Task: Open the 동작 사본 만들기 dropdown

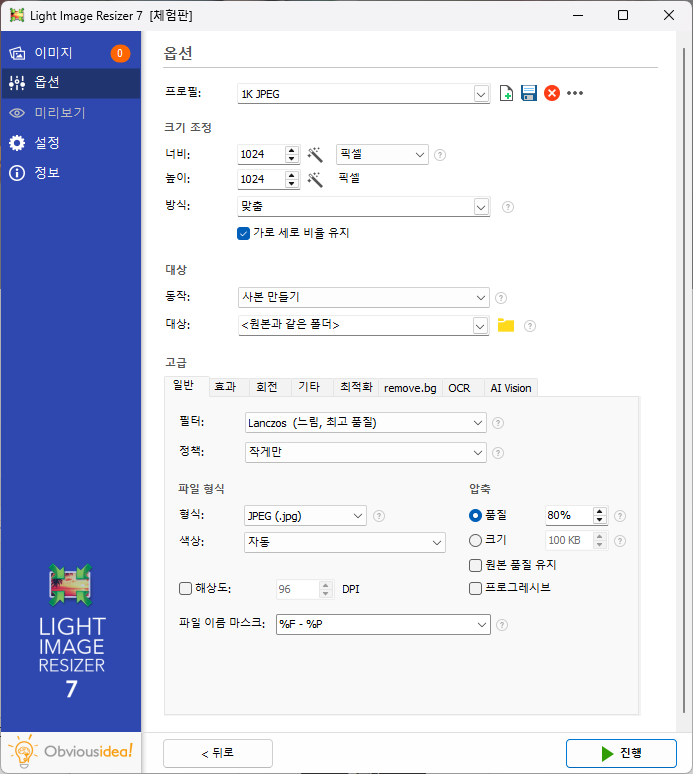Action: (364, 297)
